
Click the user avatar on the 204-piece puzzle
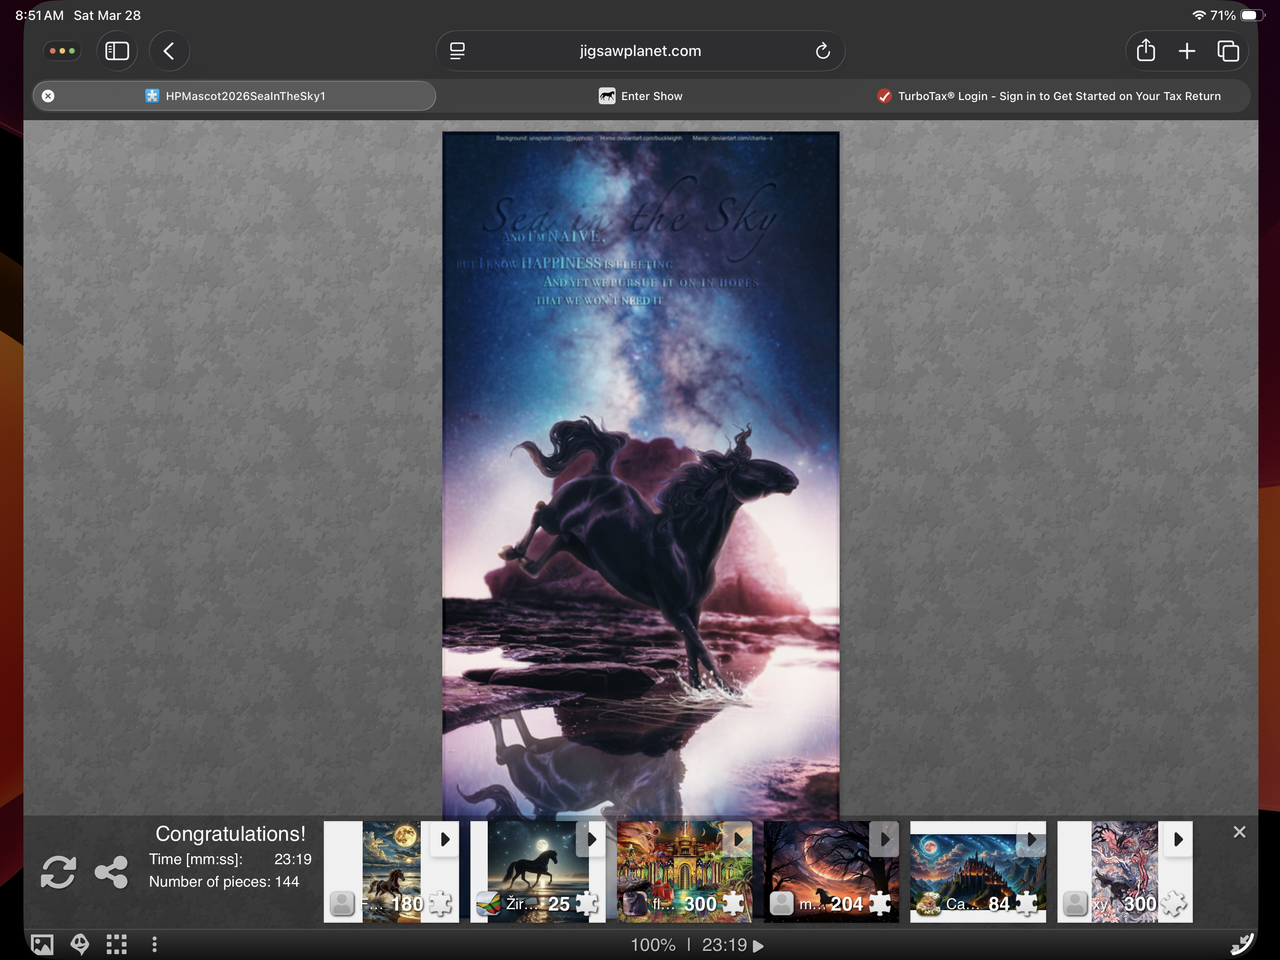point(782,904)
